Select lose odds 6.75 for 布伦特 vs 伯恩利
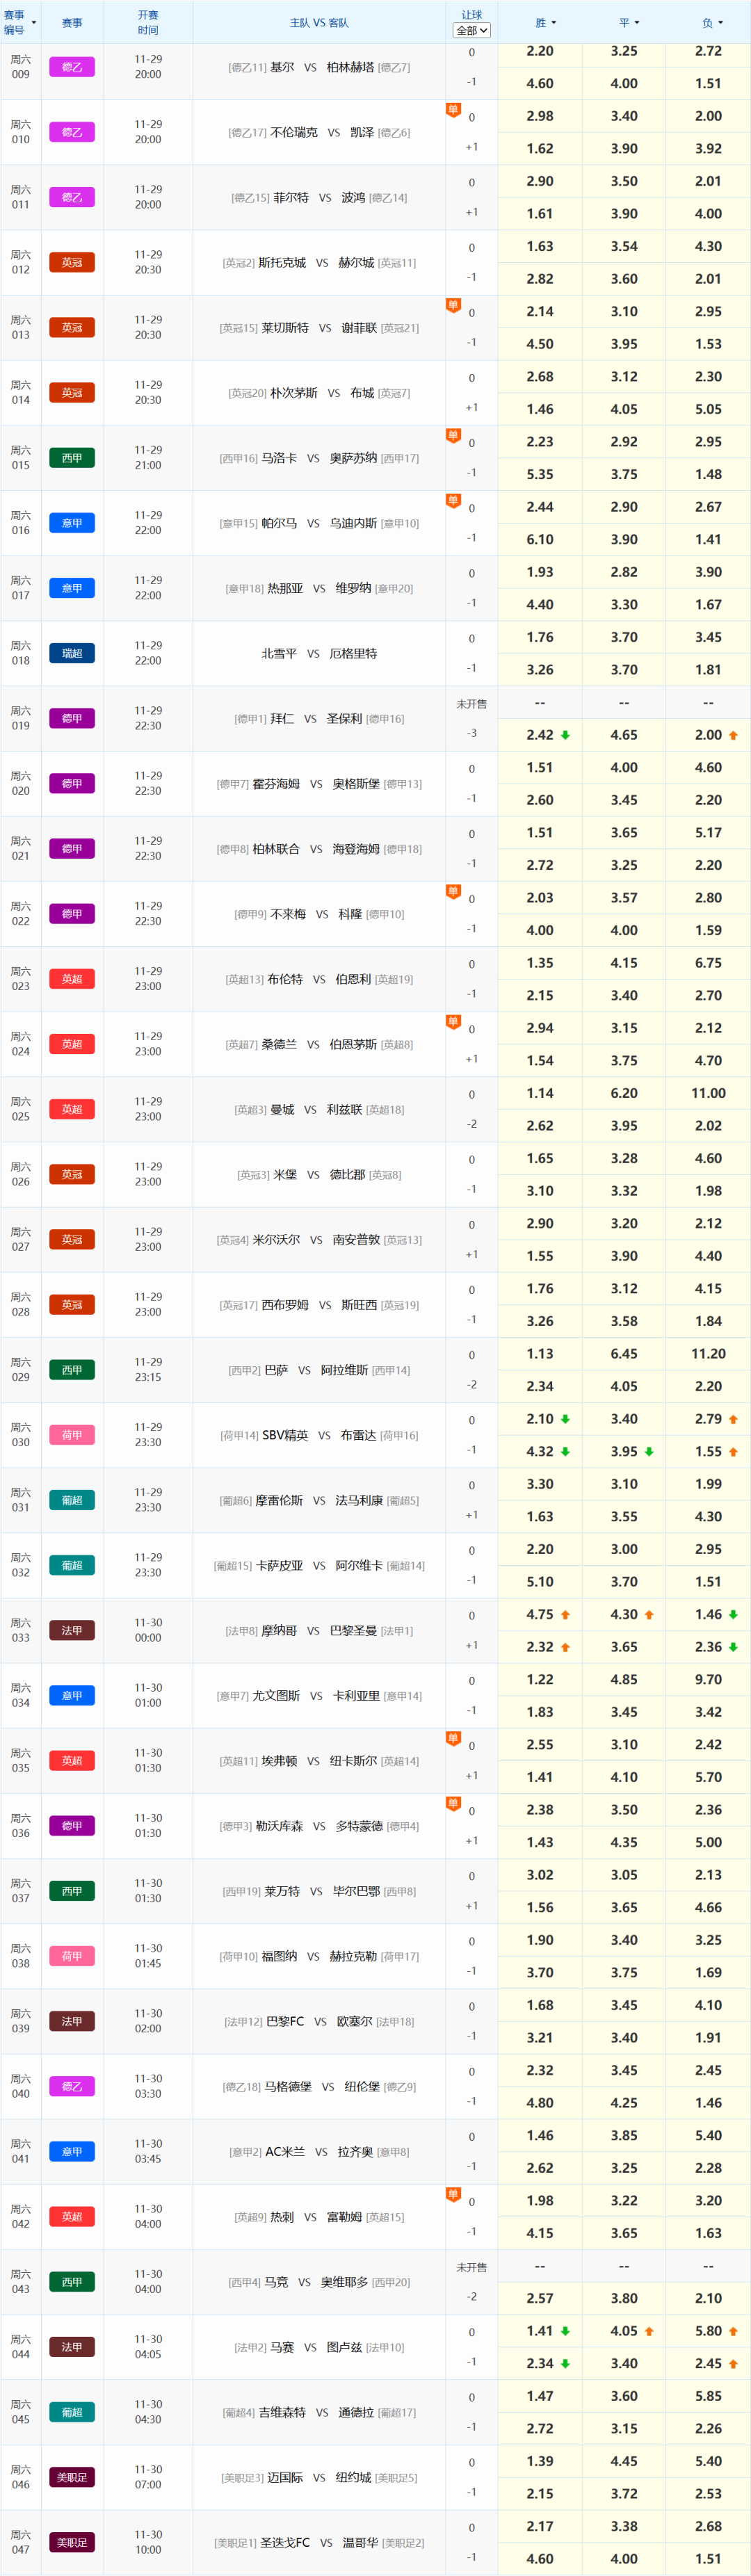The image size is (751, 2576). (708, 963)
